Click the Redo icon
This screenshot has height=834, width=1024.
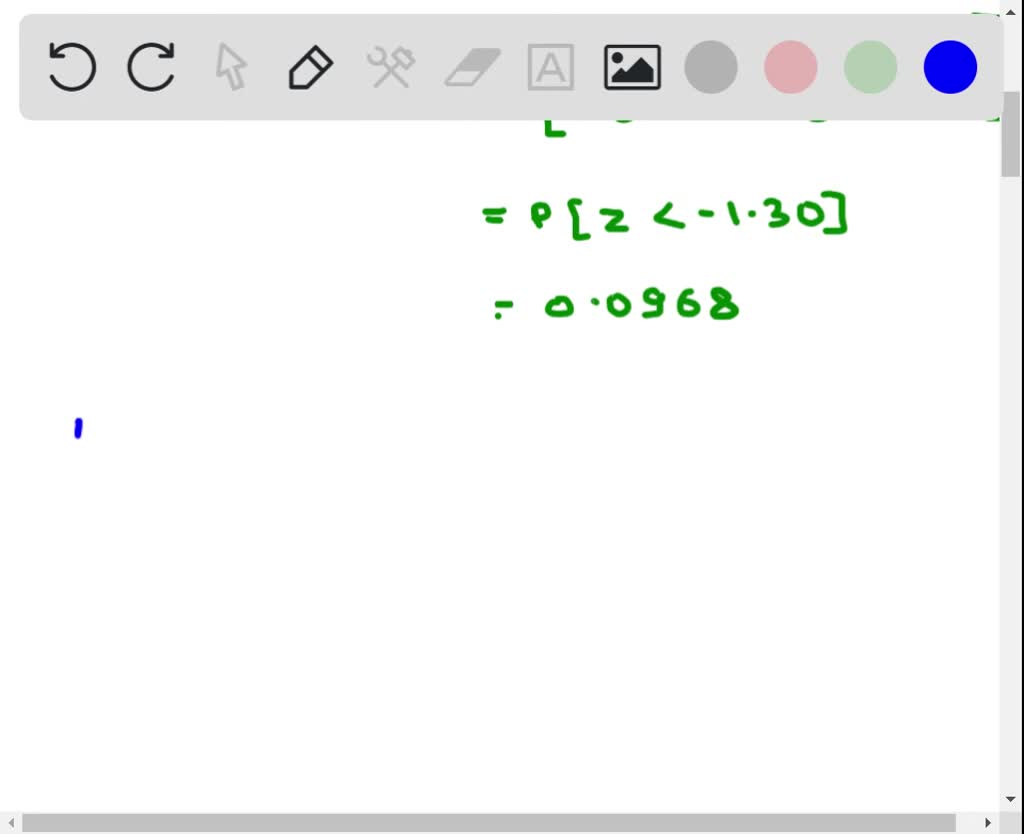coord(150,67)
